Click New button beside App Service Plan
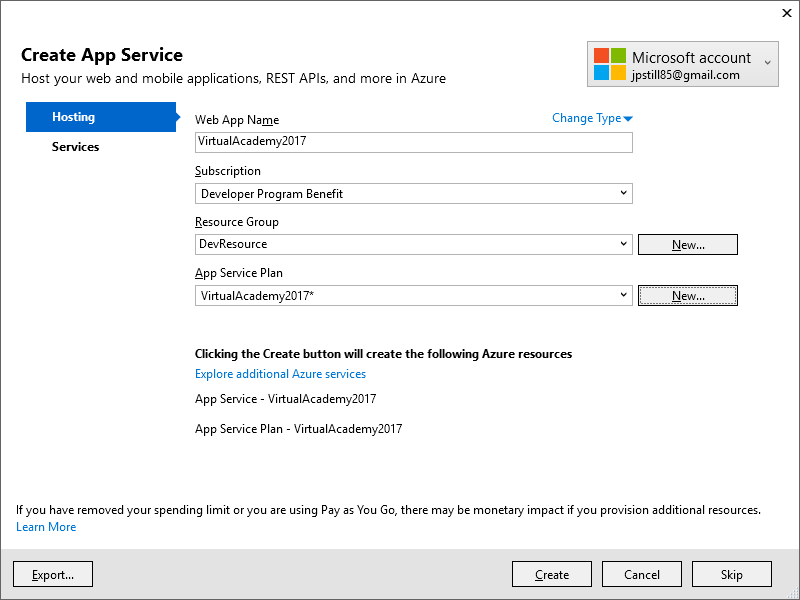The image size is (800, 600). click(687, 295)
